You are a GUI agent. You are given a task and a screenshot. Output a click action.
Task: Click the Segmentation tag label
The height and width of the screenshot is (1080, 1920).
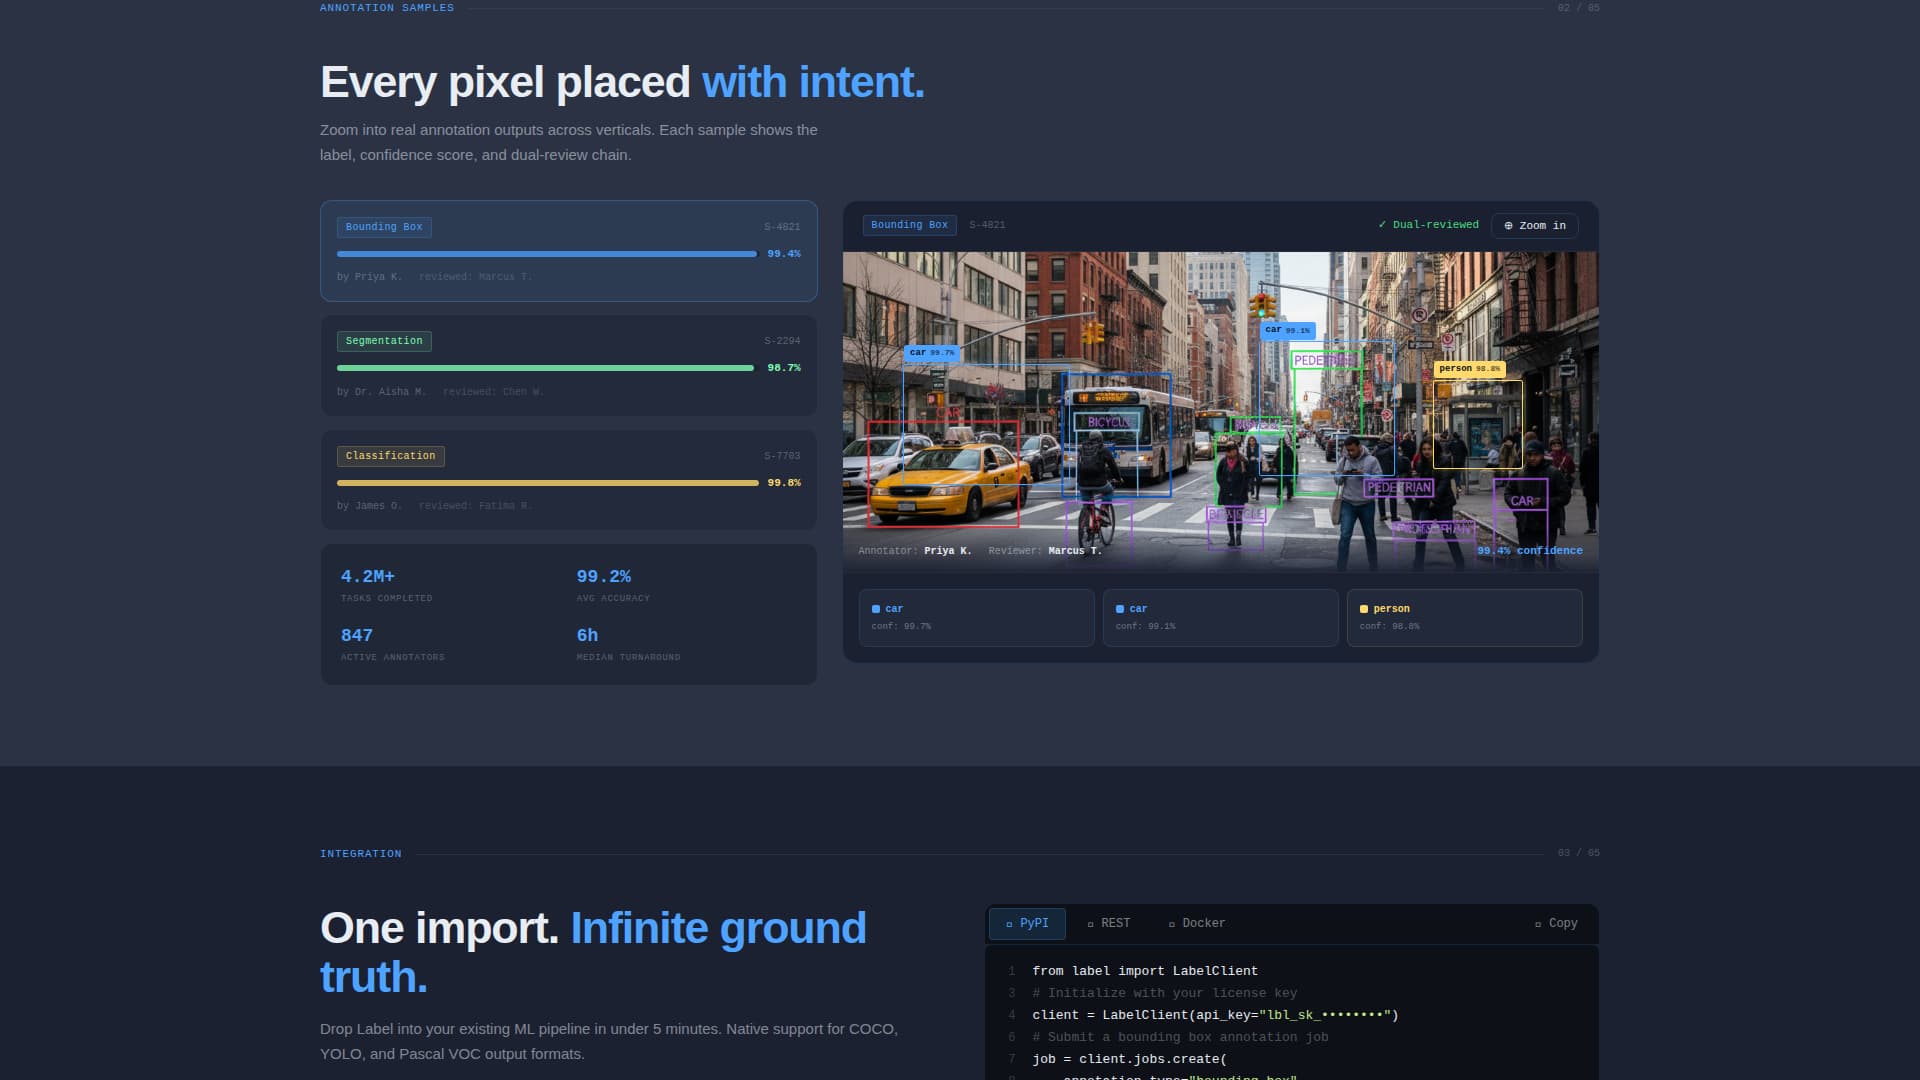[x=384, y=341]
